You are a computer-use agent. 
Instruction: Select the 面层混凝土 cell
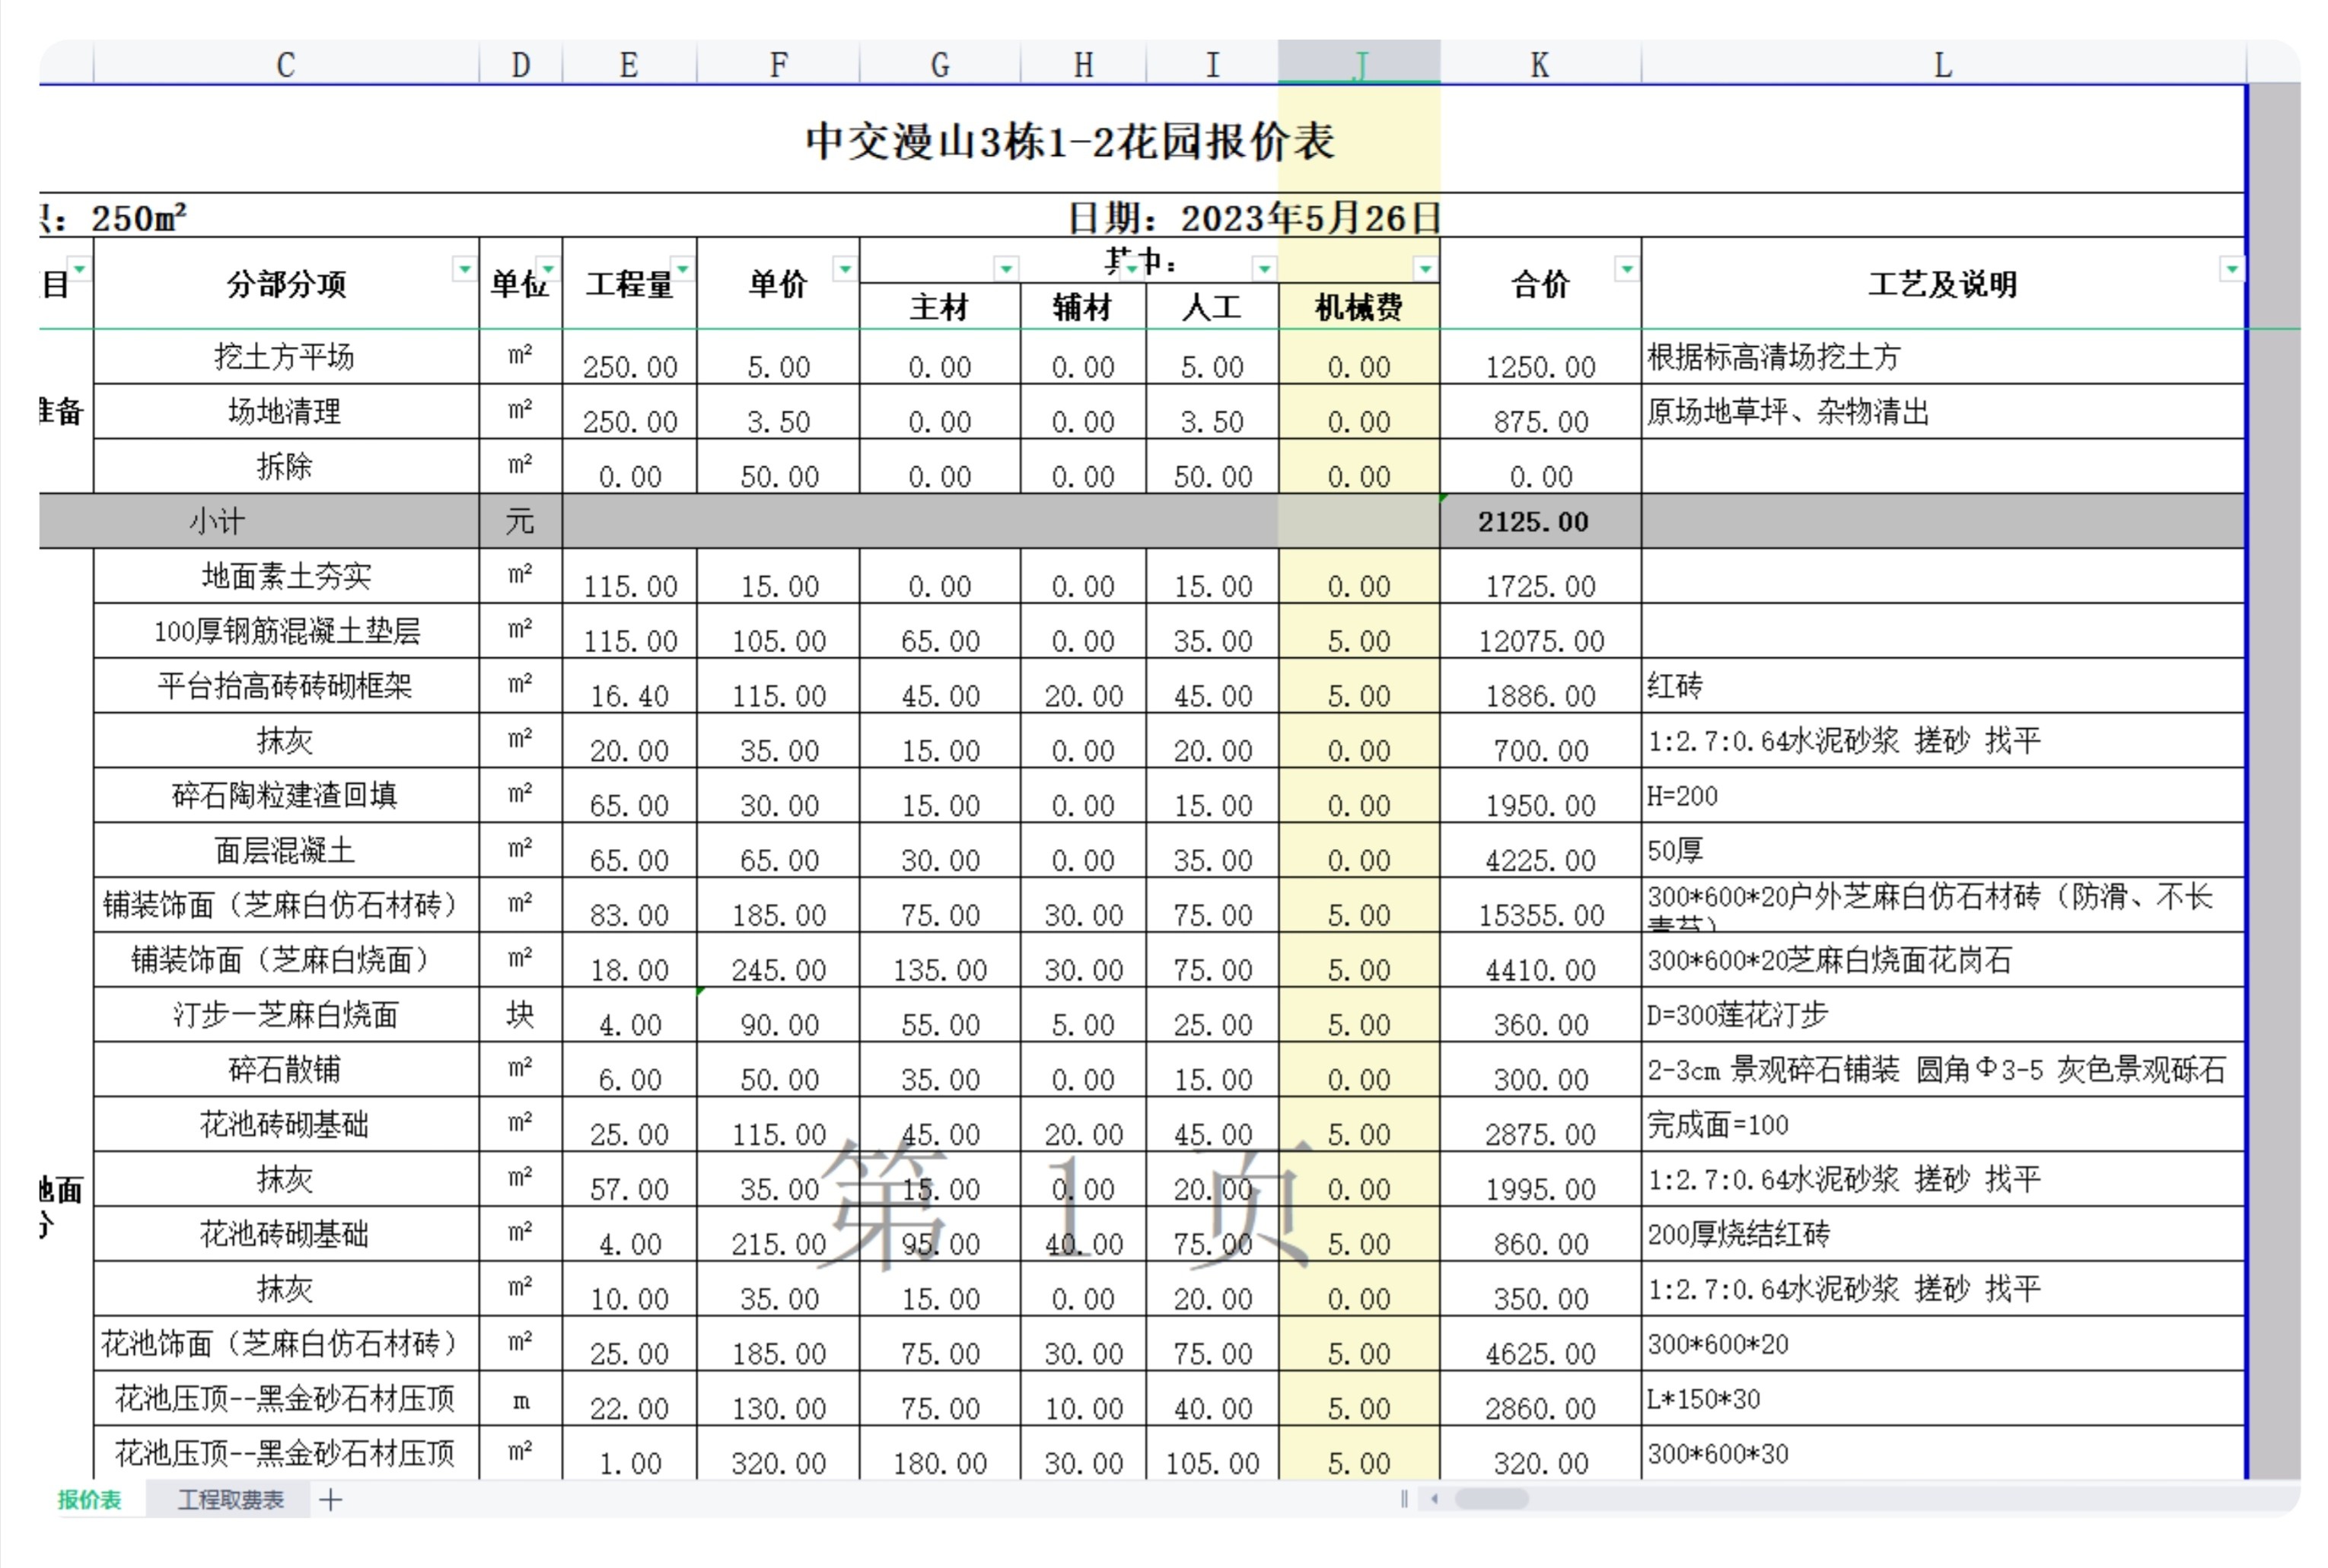286,850
